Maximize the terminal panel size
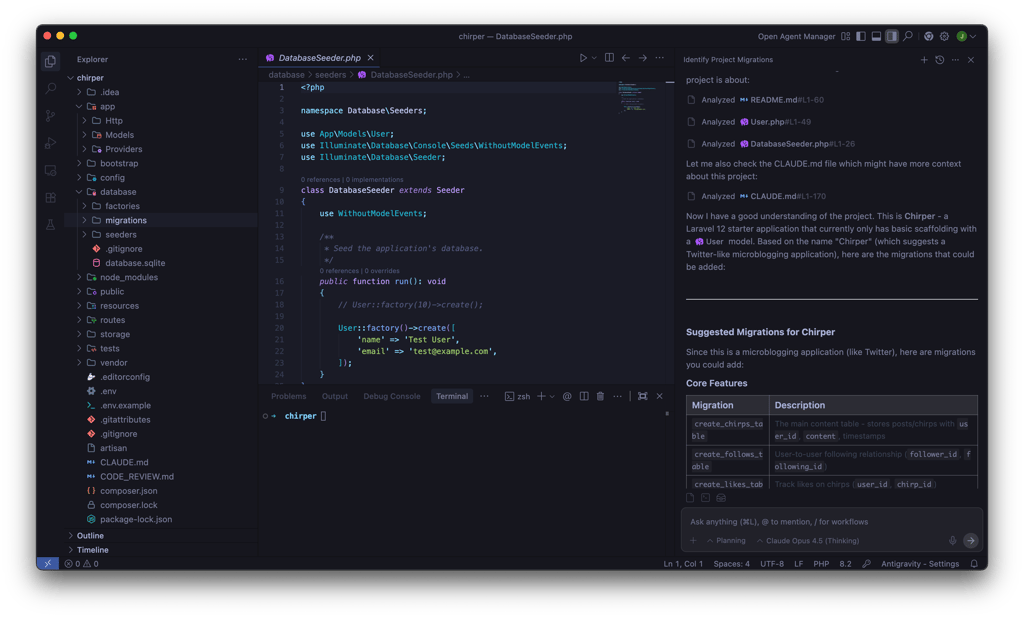The width and height of the screenshot is (1024, 618). pyautogui.click(x=643, y=397)
